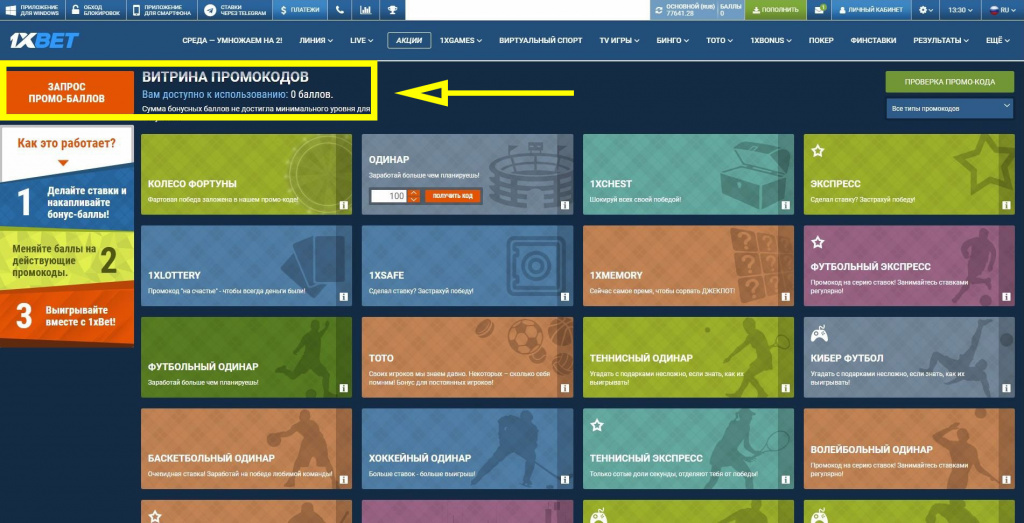The image size is (1024, 523).
Task: Click the gamepad icon on Кибер футбол
Action: pos(818,335)
